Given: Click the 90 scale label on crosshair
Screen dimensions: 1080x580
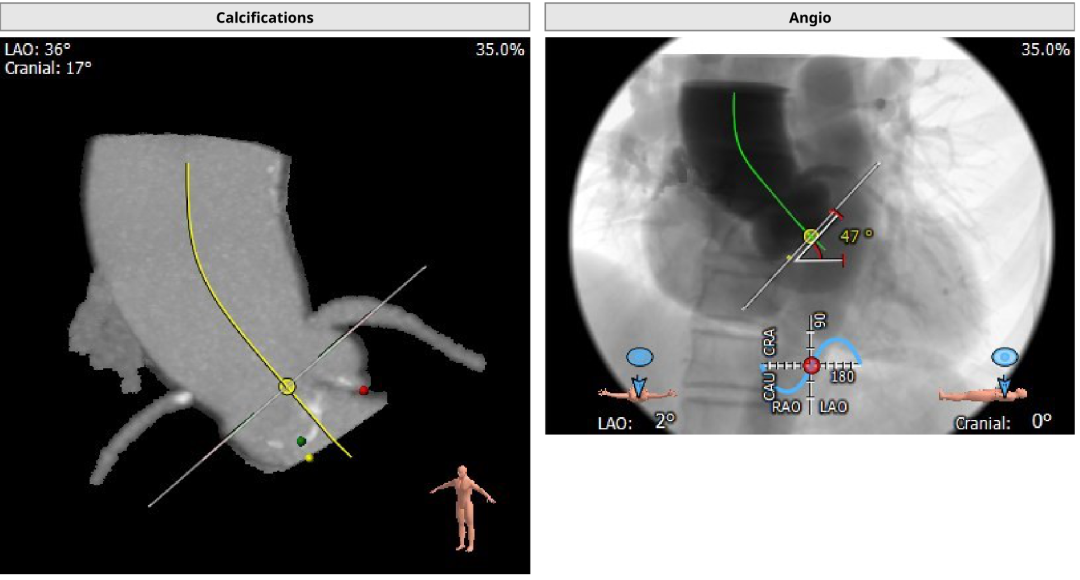Looking at the screenshot, I should click(x=820, y=320).
